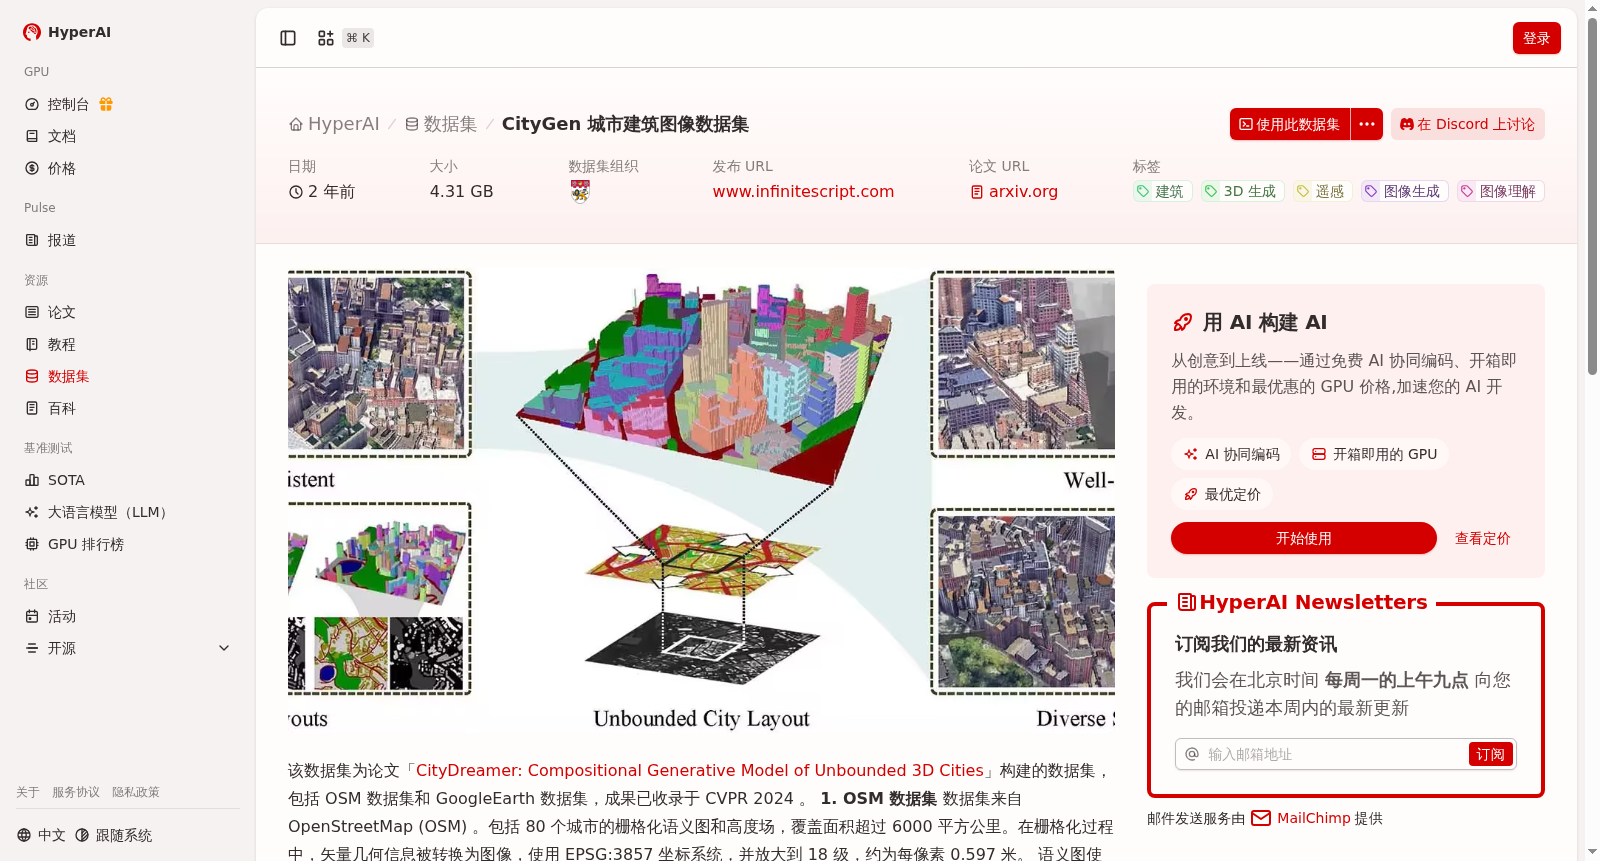1600x861 pixels.
Task: Open the 查看定价 link
Action: (x=1482, y=538)
